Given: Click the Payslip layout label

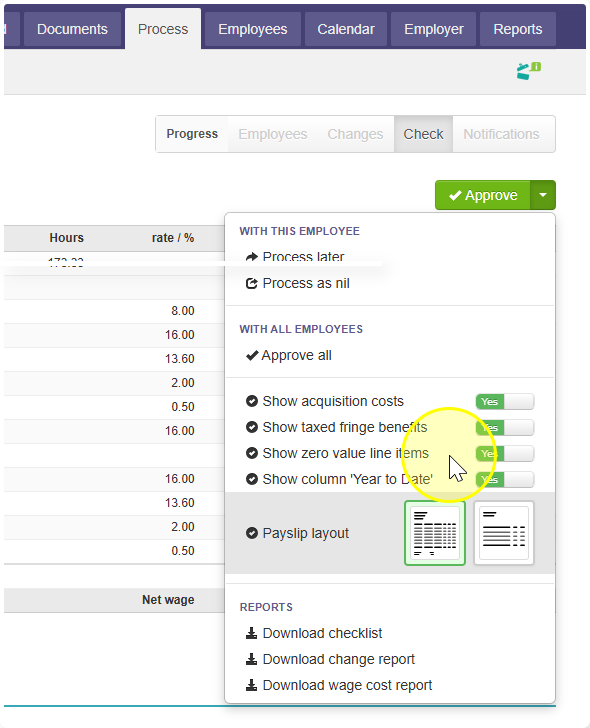Looking at the screenshot, I should pyautogui.click(x=305, y=533).
